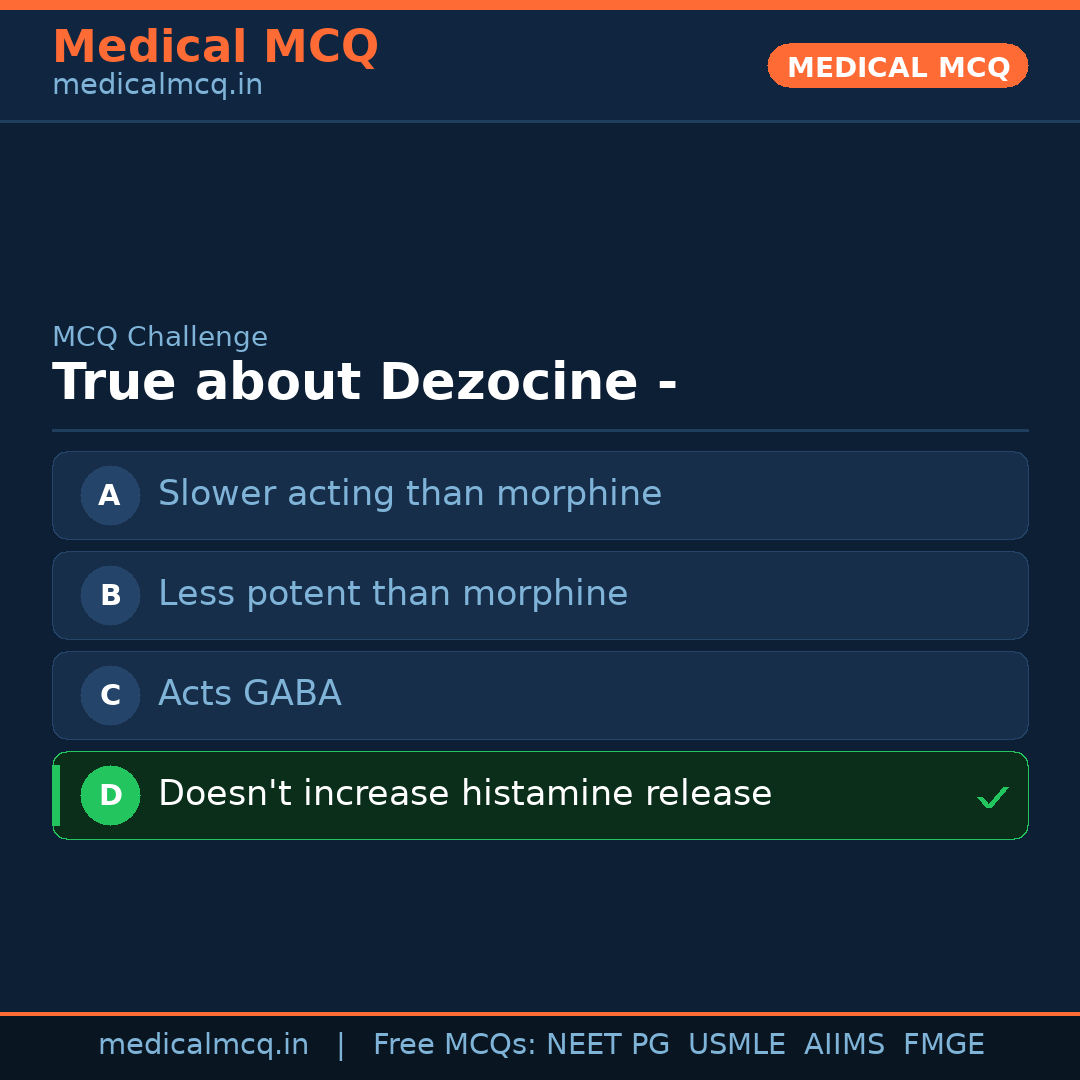
Task: Visit medicalmcq.in link under the header title
Action: (157, 85)
